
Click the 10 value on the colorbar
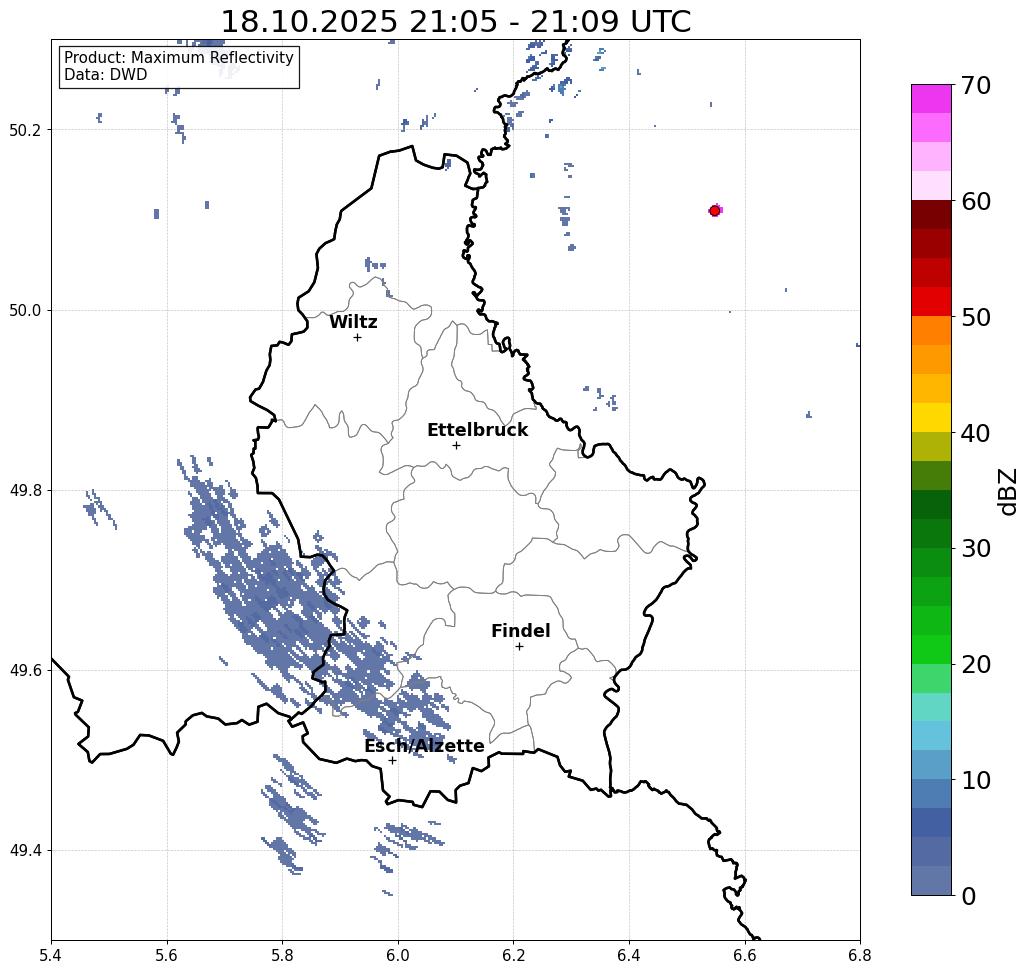(x=976, y=780)
